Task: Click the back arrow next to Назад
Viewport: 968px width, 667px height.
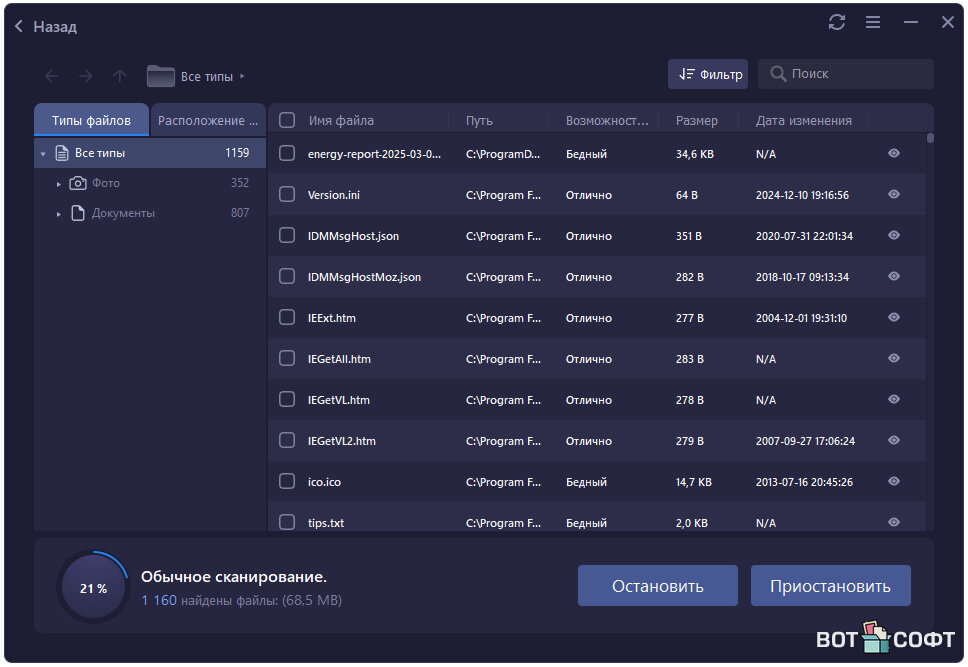Action: coord(19,27)
